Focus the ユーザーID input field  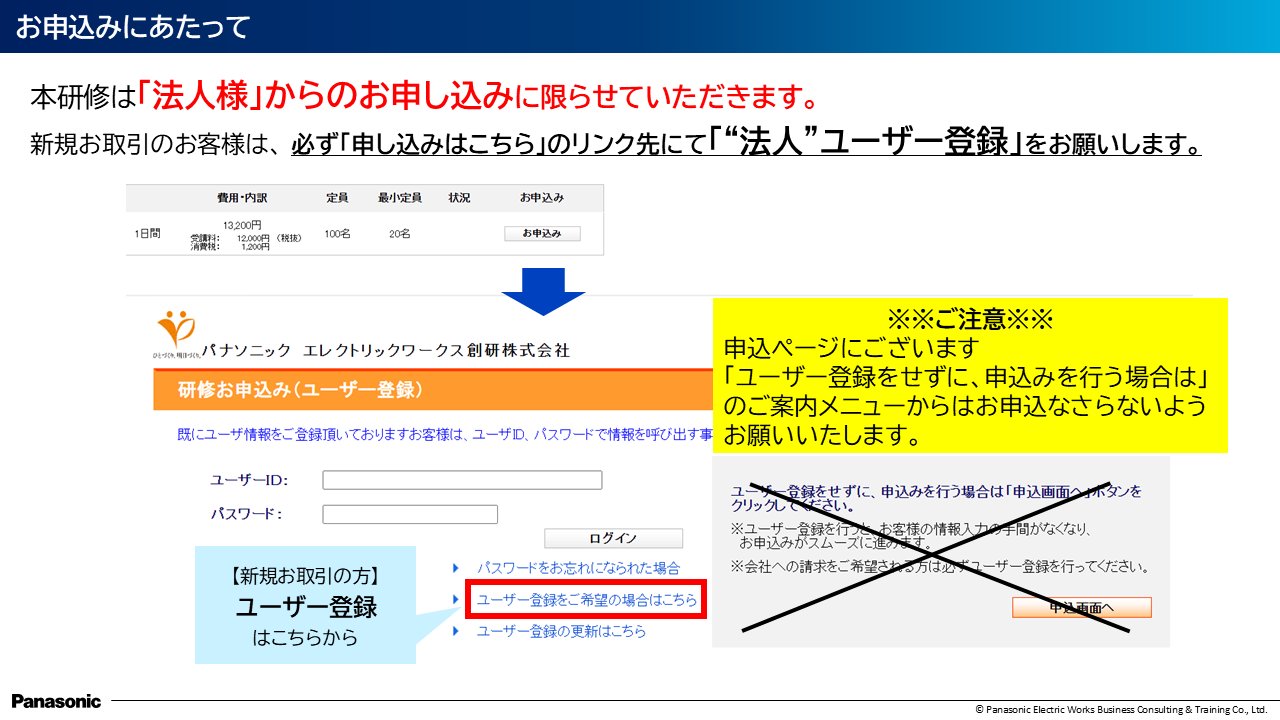coord(462,480)
